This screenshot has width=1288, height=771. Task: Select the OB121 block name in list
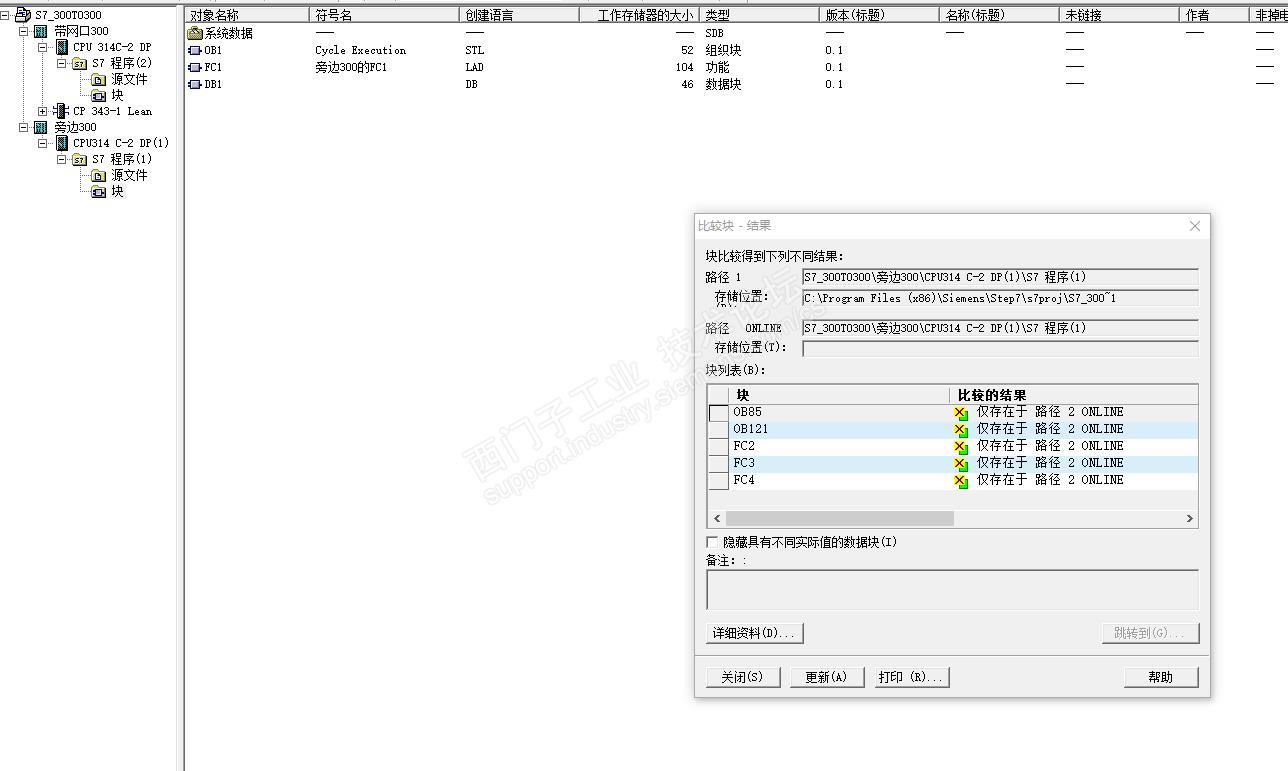pos(751,429)
